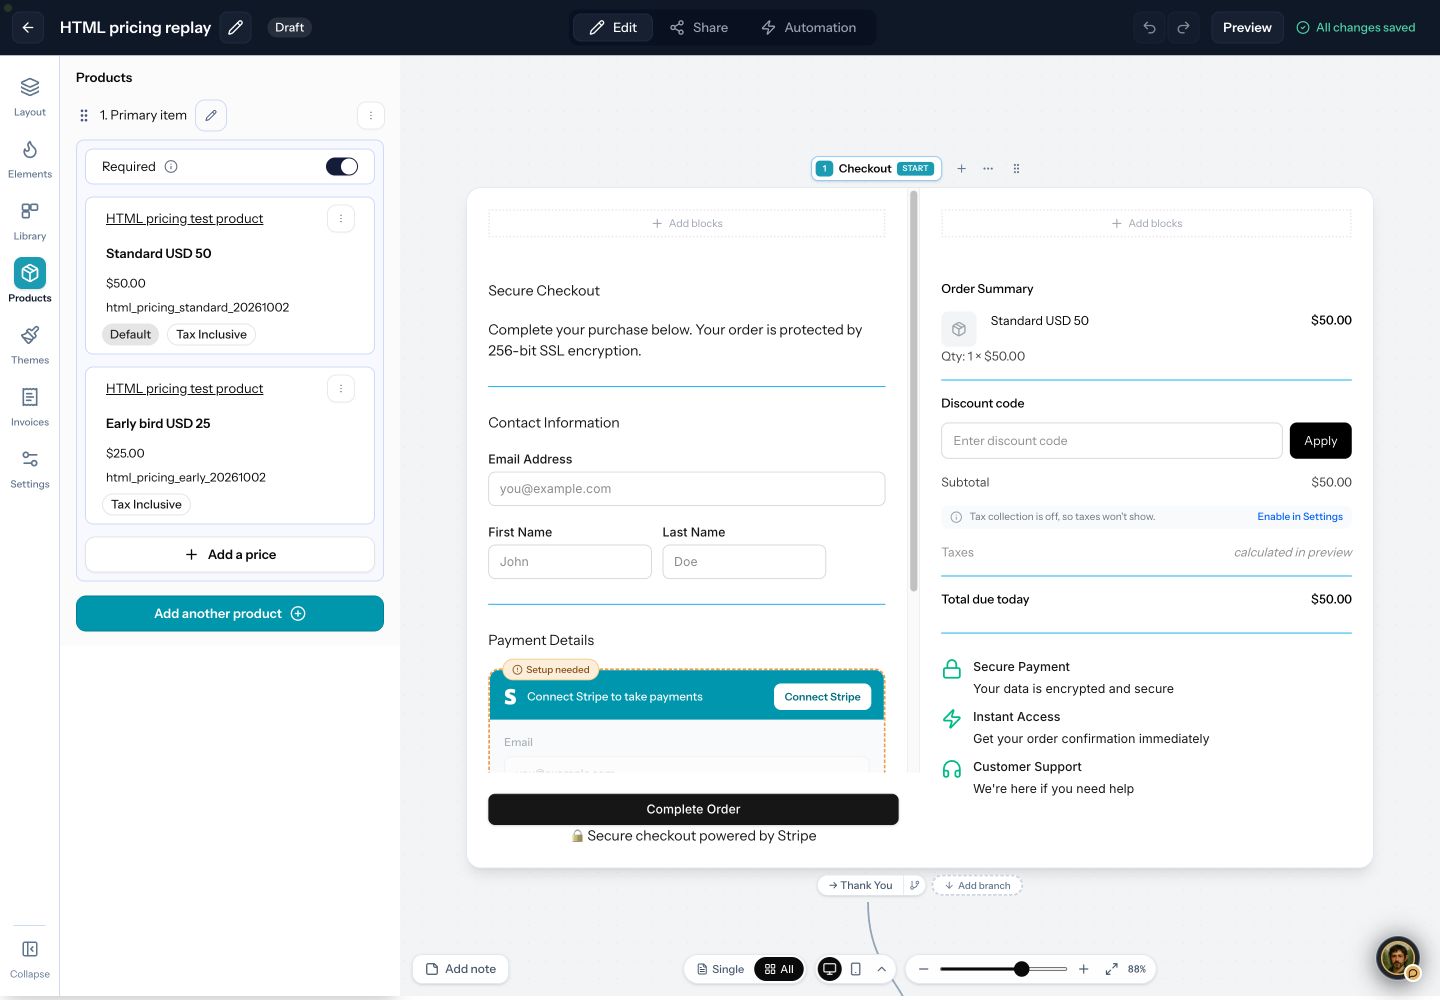Viewport: 1440px width, 1000px height.
Task: Click Add another product
Action: pos(230,613)
